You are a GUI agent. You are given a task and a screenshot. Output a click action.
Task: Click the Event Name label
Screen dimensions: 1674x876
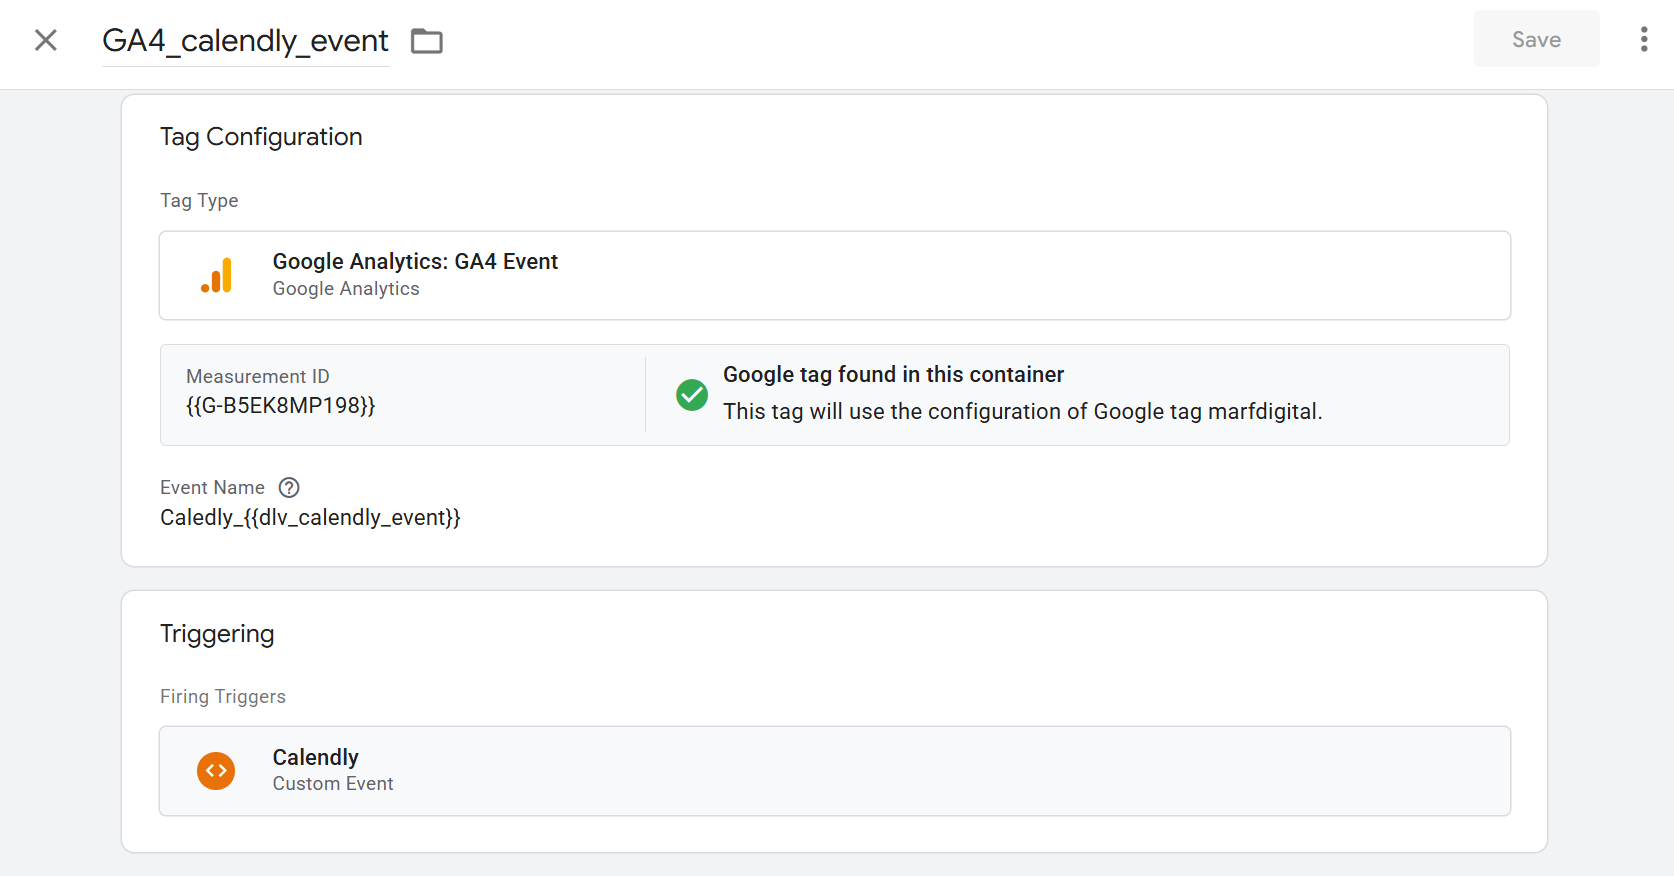[212, 488]
